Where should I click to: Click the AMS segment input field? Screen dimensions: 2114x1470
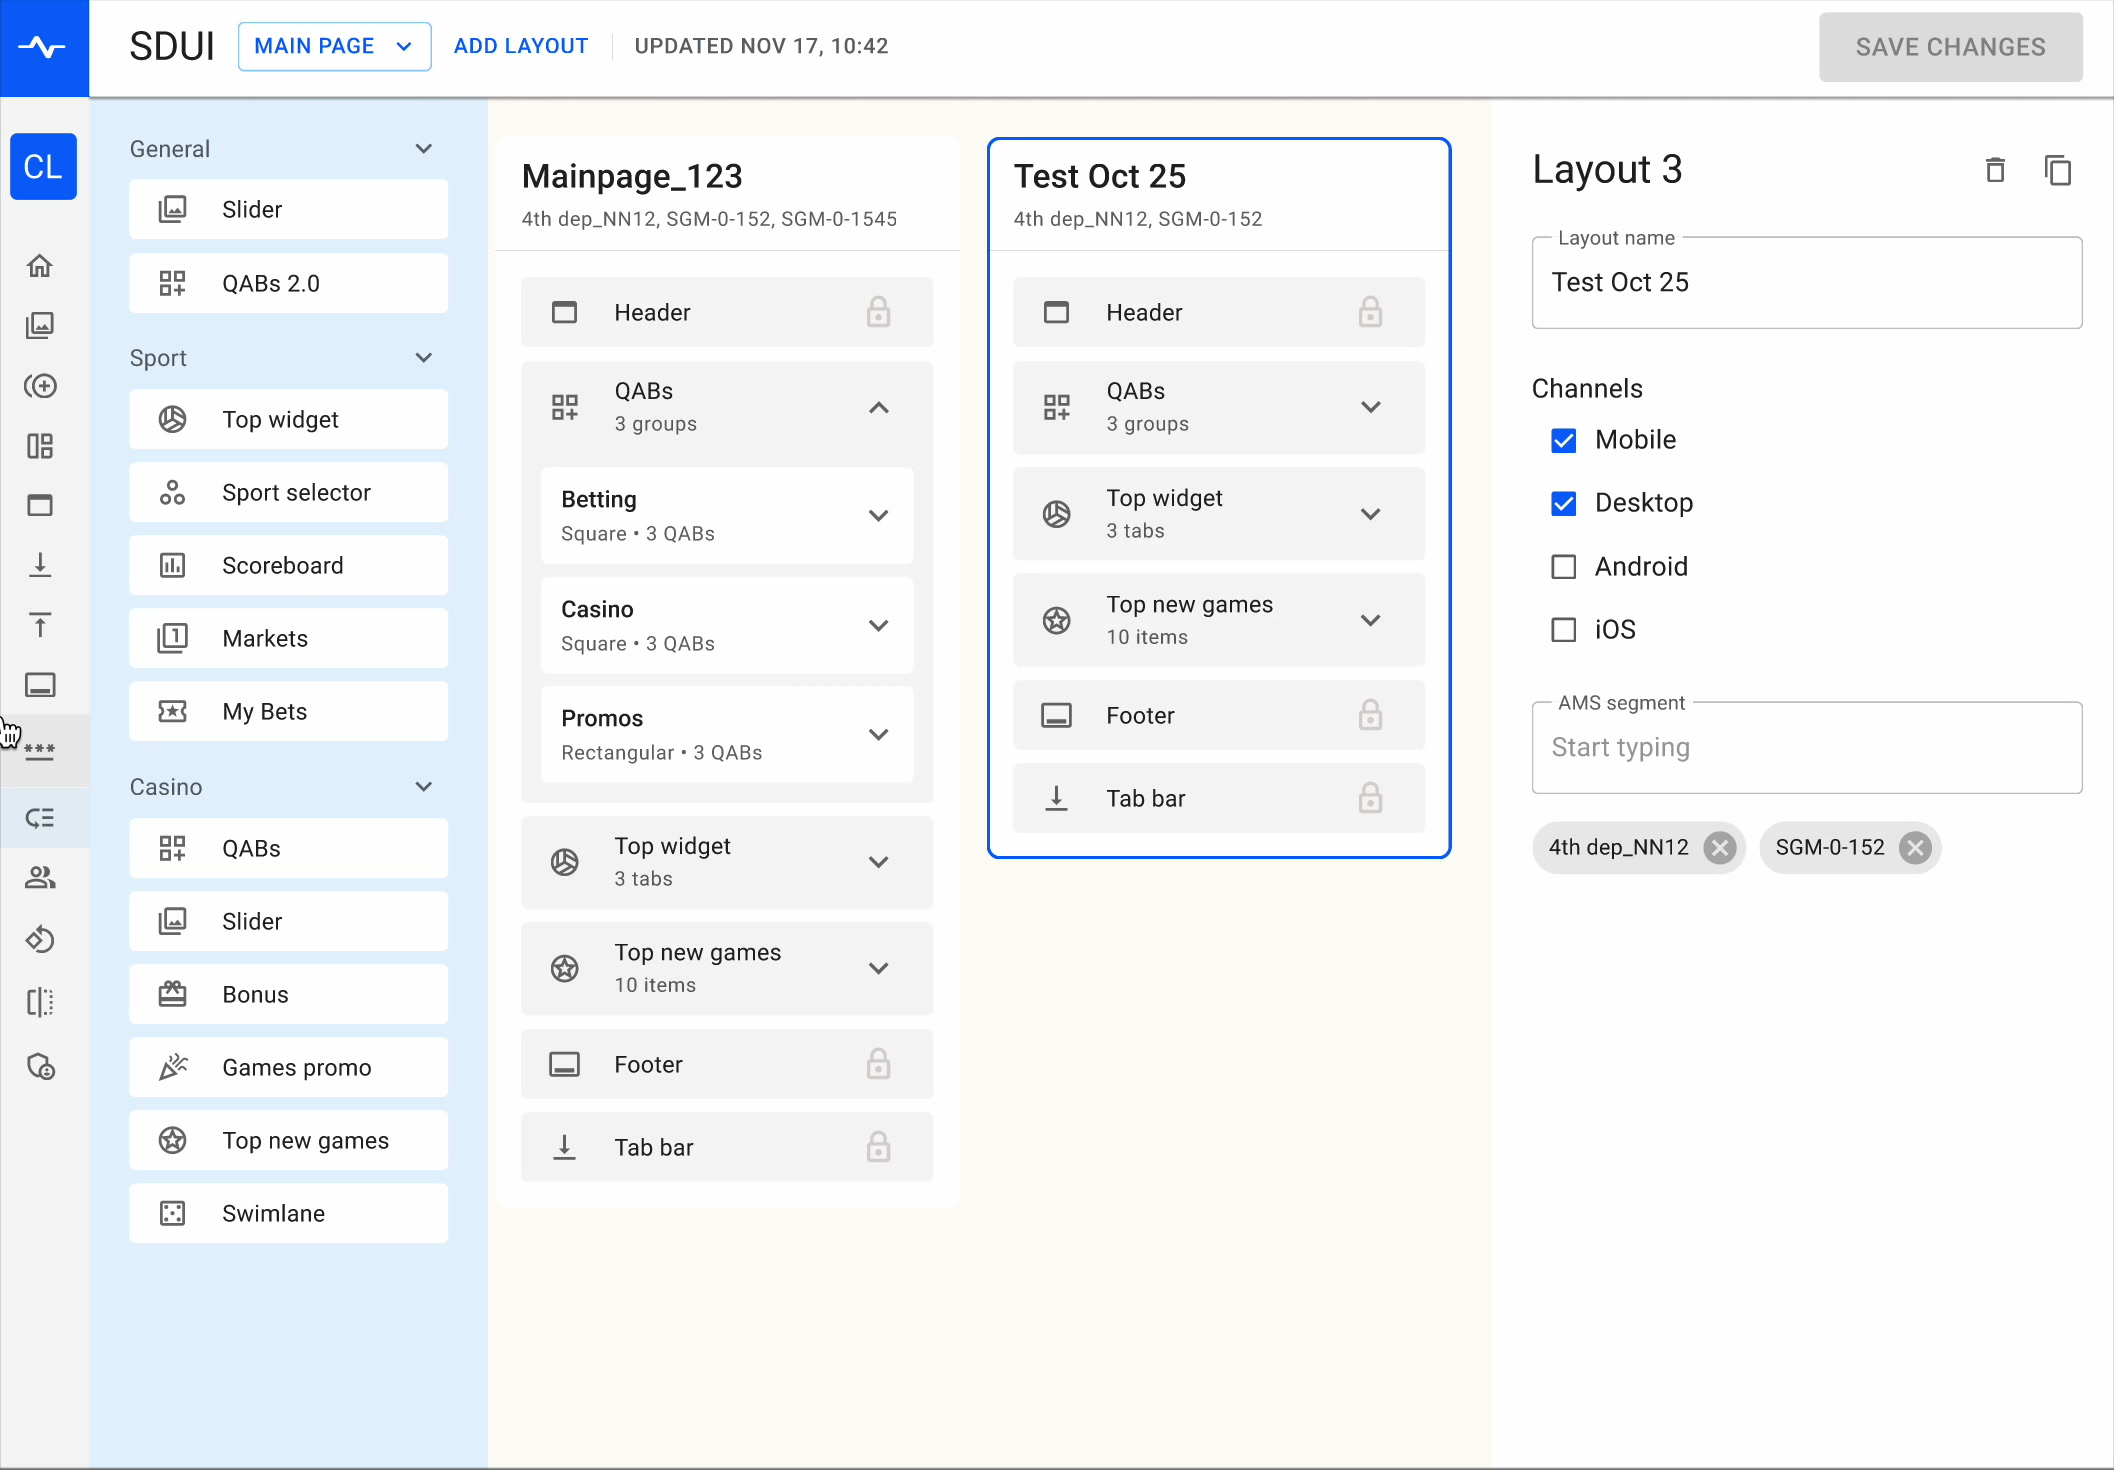[1805, 748]
